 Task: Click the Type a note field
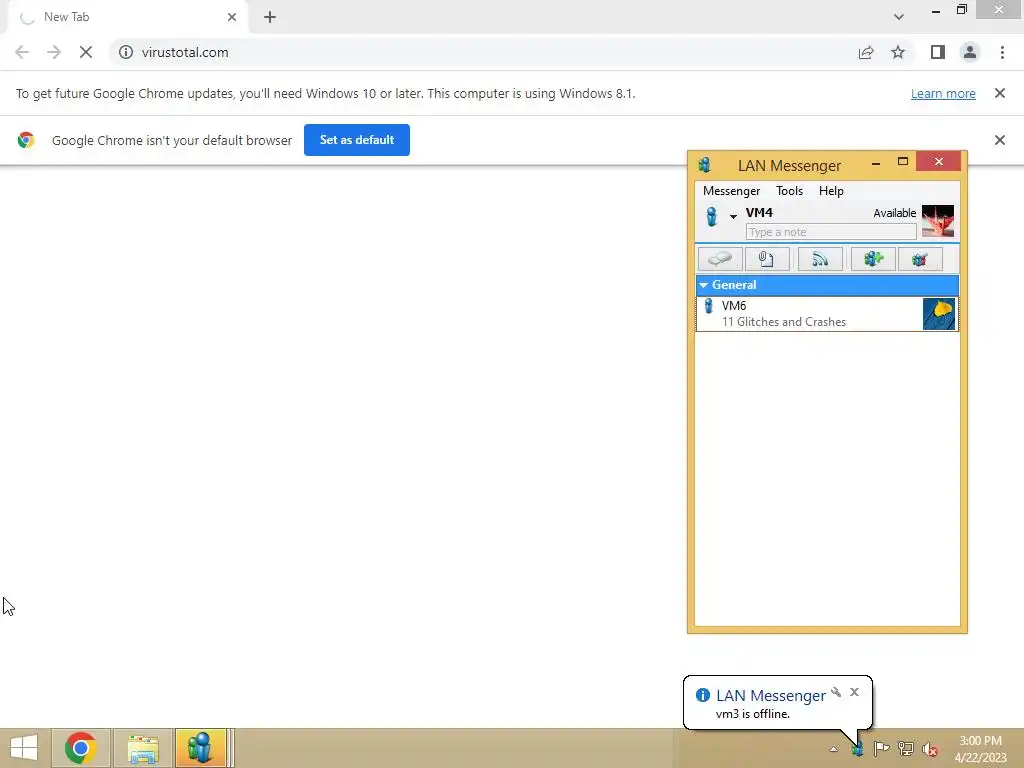coord(831,232)
